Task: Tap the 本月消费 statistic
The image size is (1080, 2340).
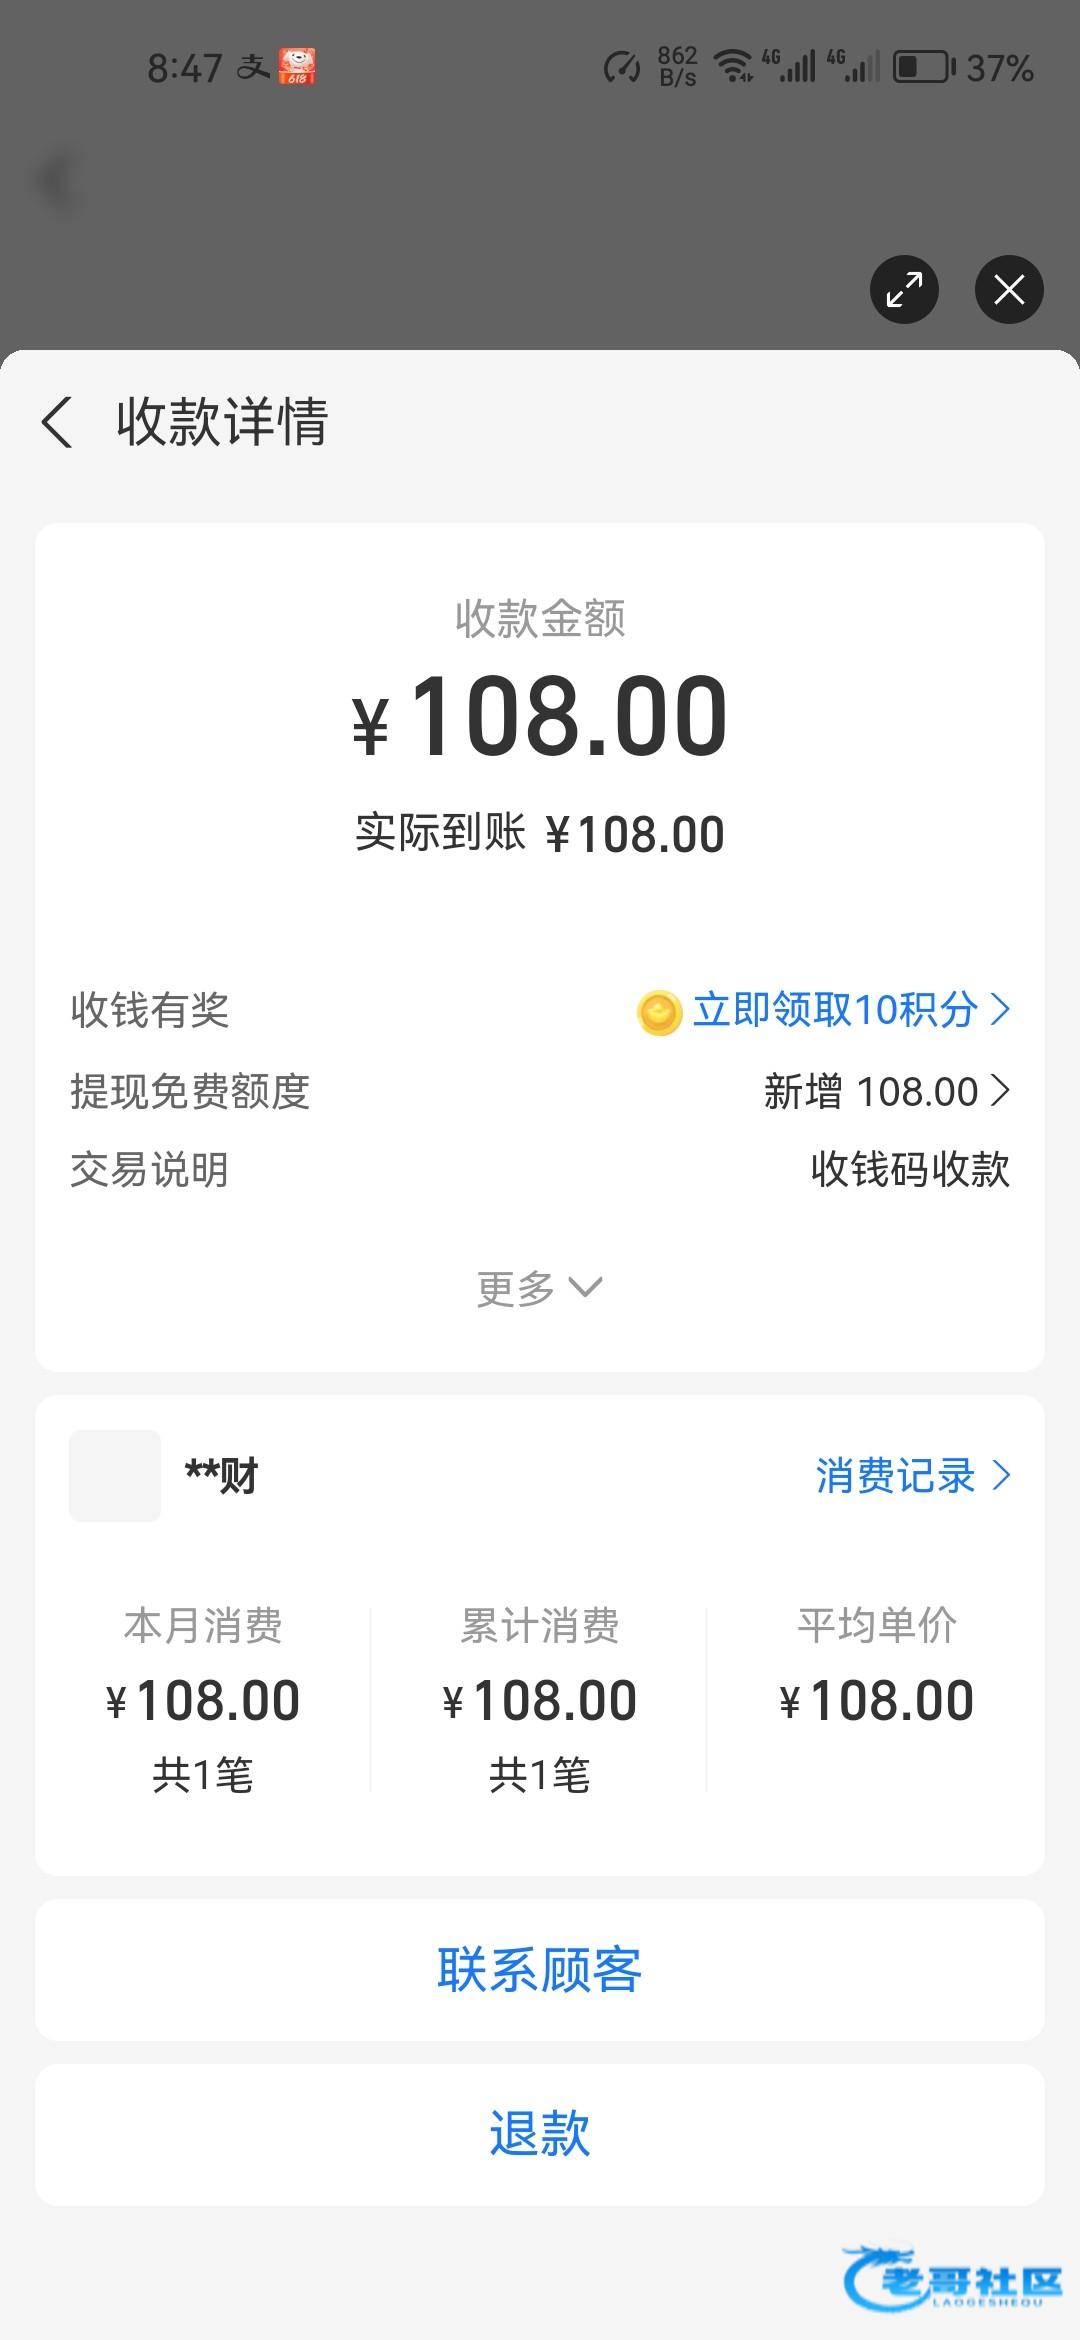Action: 203,1698
